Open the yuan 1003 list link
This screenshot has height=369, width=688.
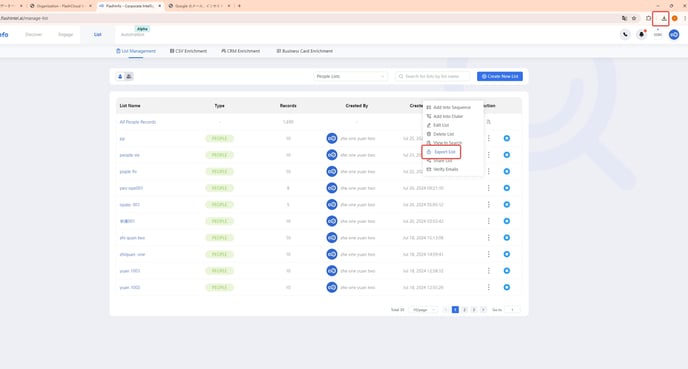pyautogui.click(x=130, y=271)
